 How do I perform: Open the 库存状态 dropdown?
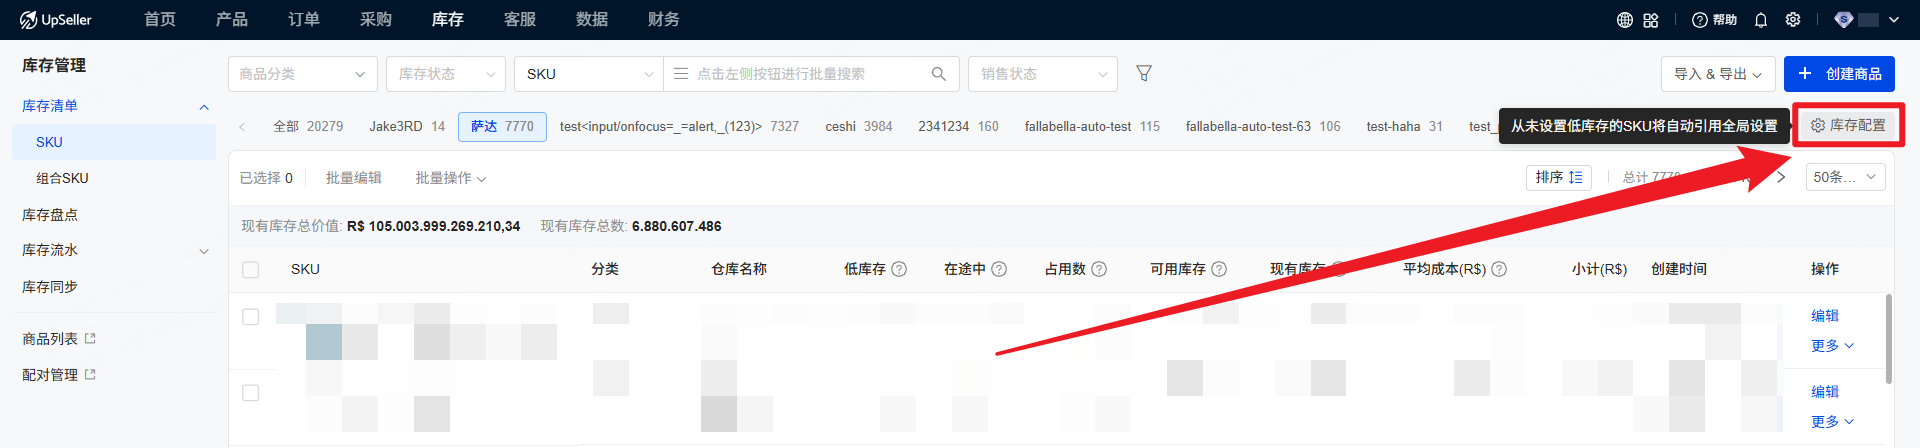[x=446, y=74]
